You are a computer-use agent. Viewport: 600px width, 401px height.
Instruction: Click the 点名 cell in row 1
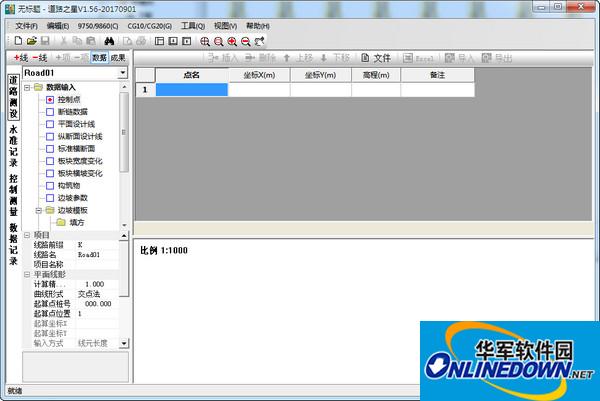click(x=192, y=90)
